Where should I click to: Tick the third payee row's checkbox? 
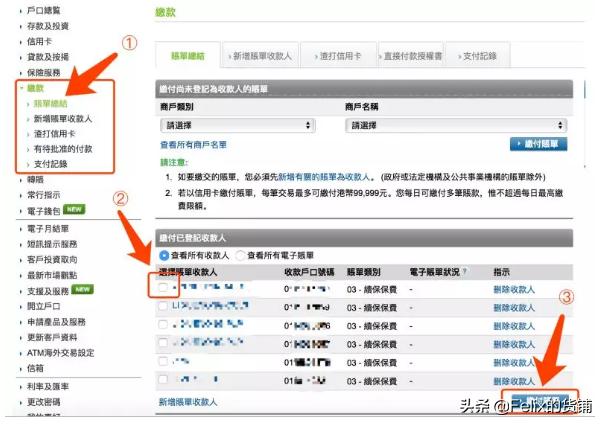tap(163, 324)
